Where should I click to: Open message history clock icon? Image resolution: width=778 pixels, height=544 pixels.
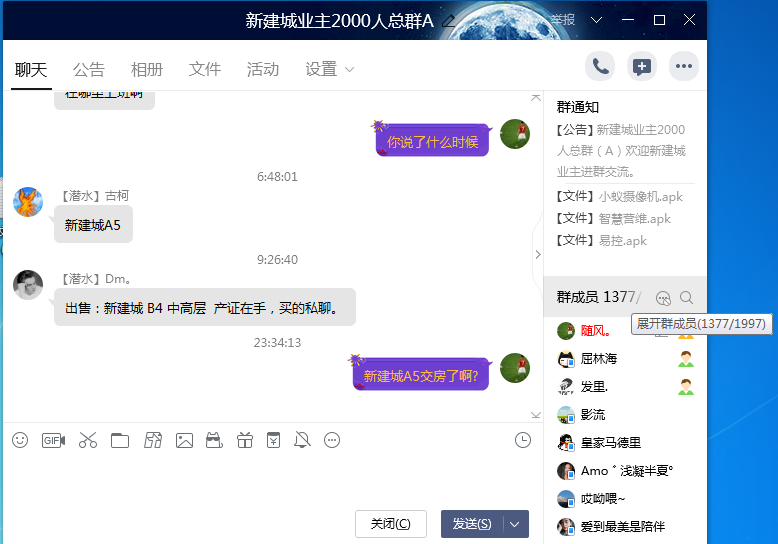point(522,440)
